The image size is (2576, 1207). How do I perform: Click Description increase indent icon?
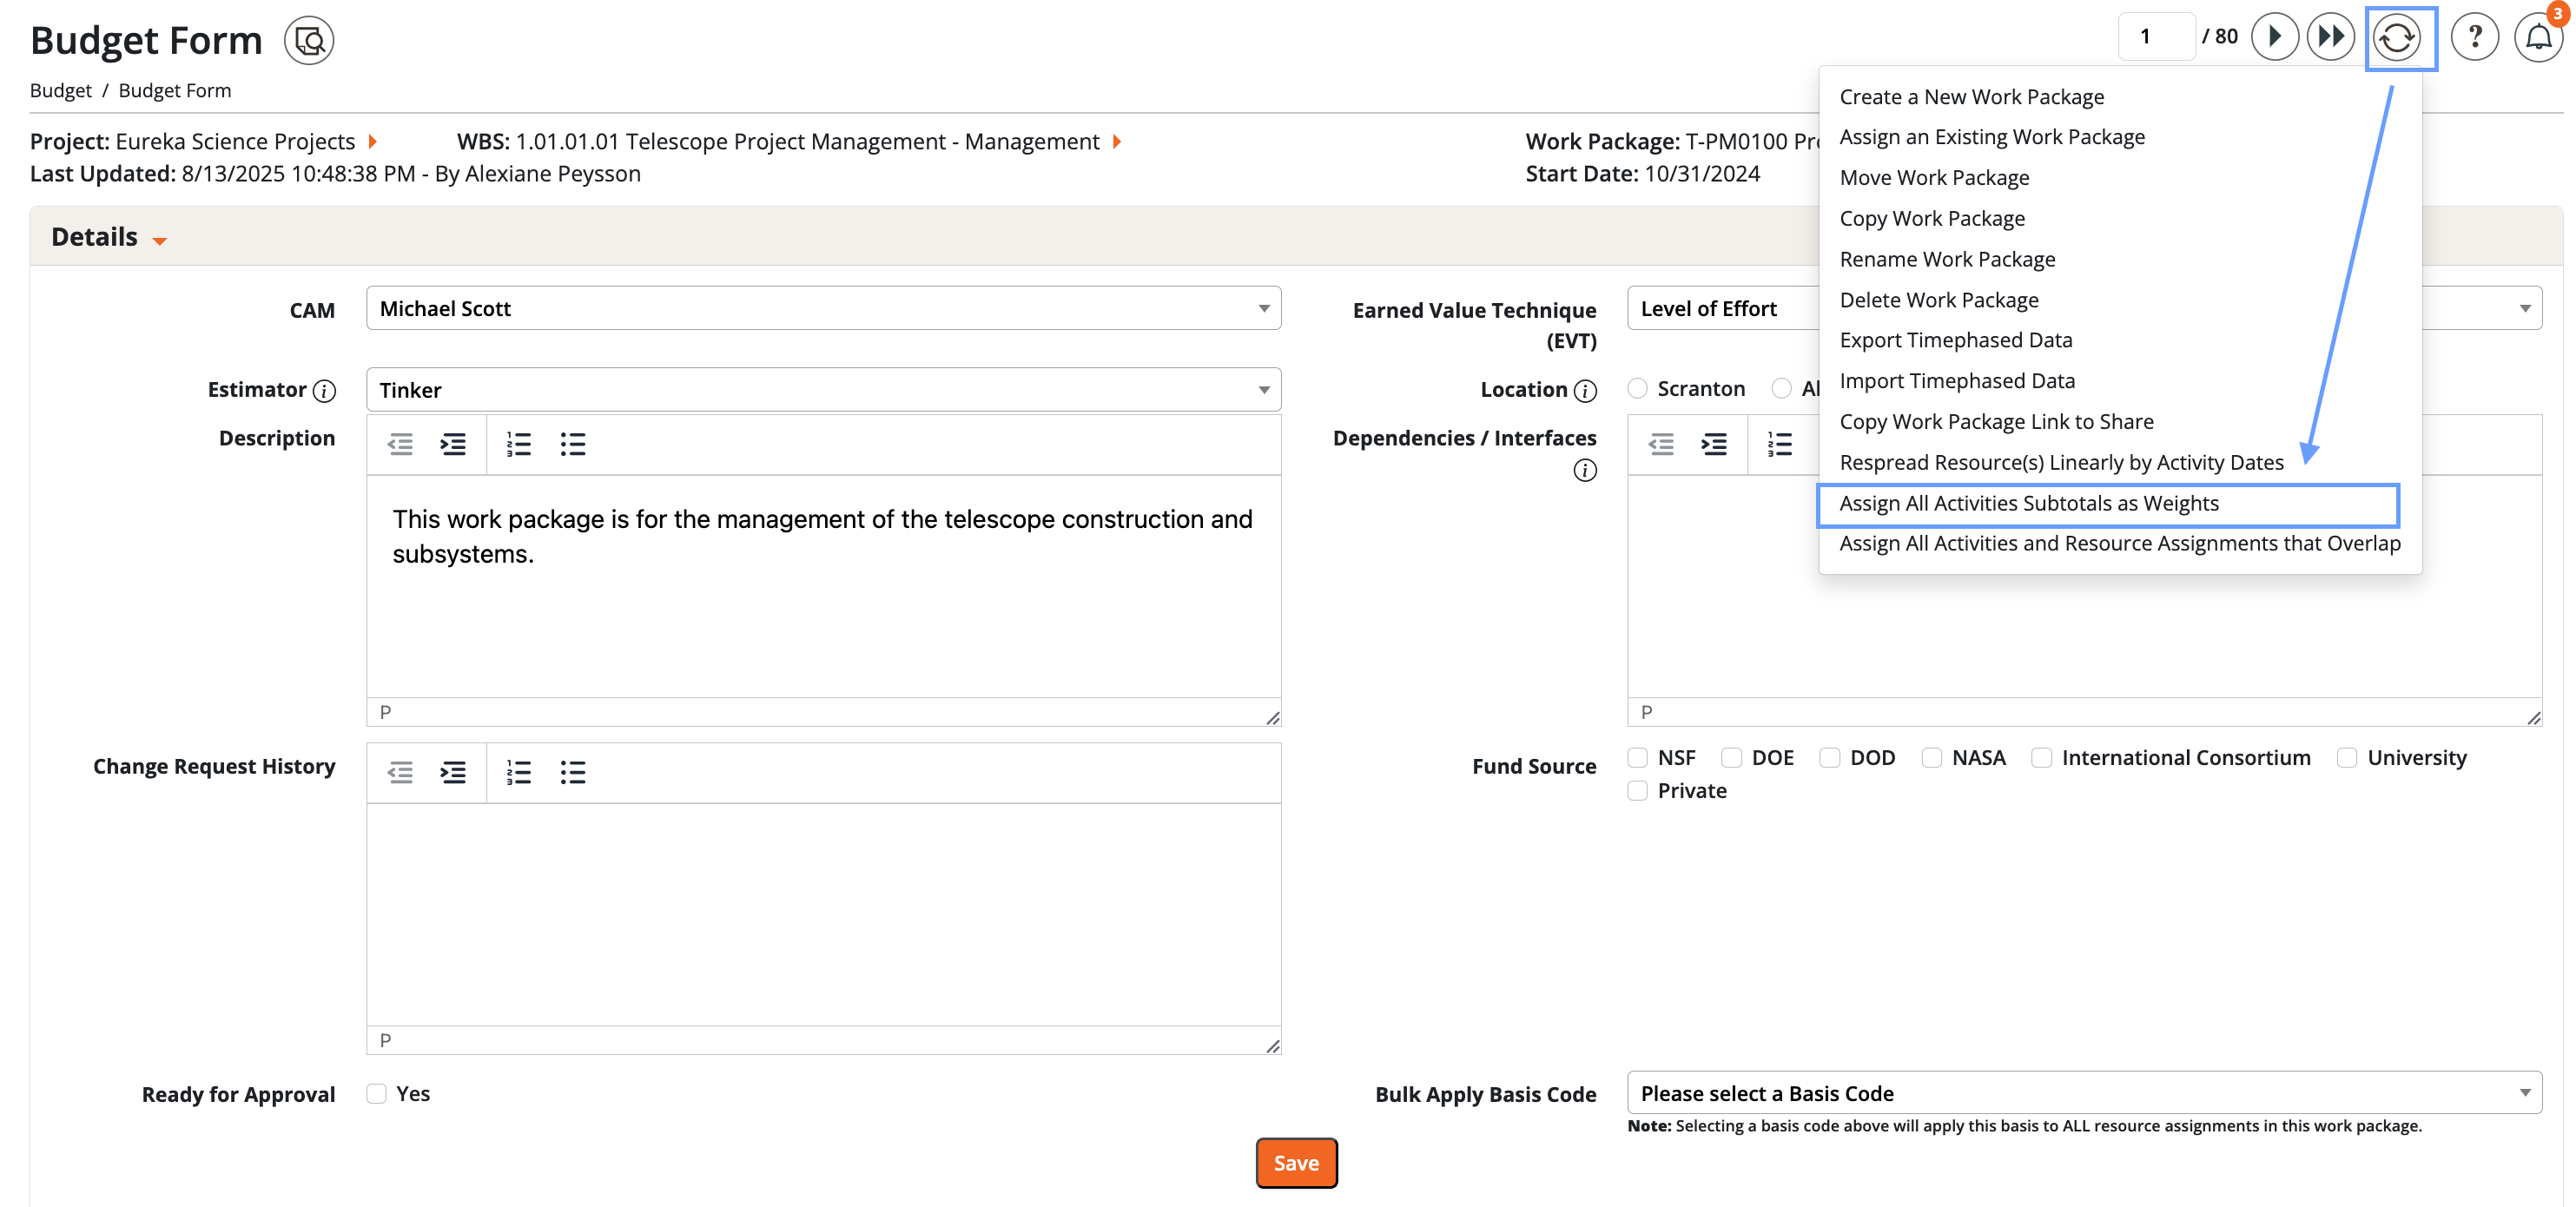click(453, 444)
